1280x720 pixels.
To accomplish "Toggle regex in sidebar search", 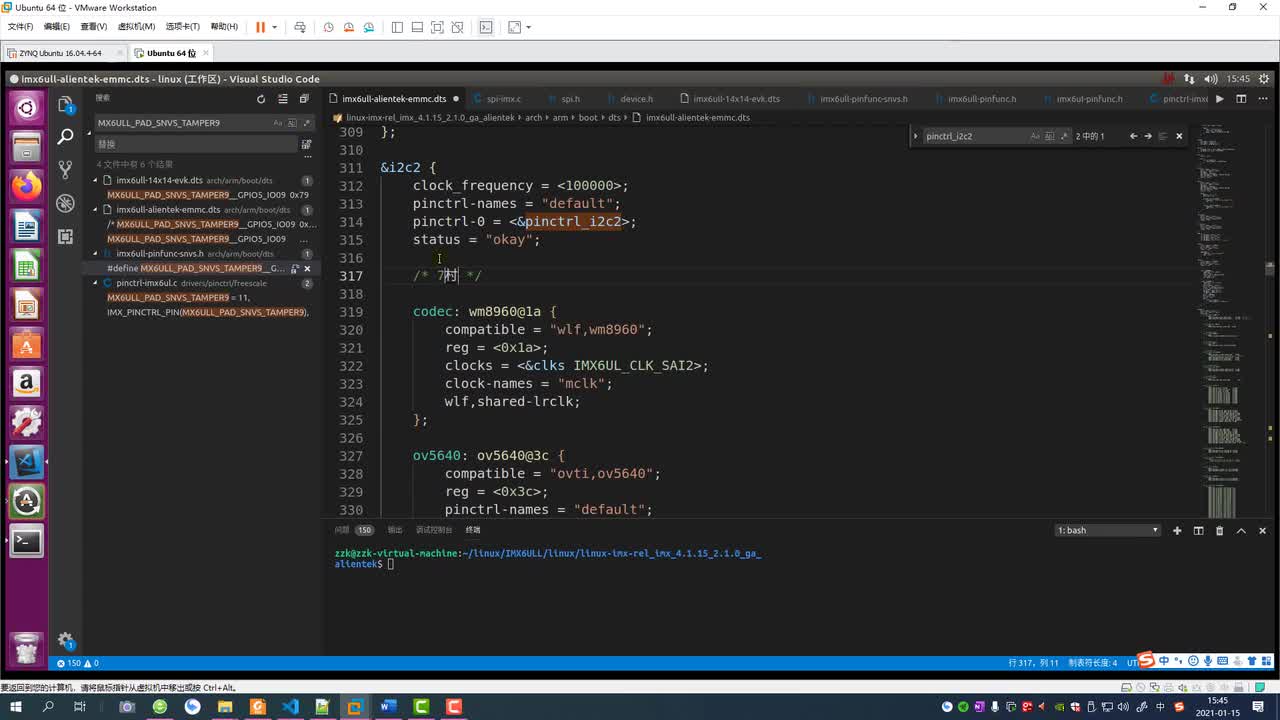I will click(x=307, y=123).
